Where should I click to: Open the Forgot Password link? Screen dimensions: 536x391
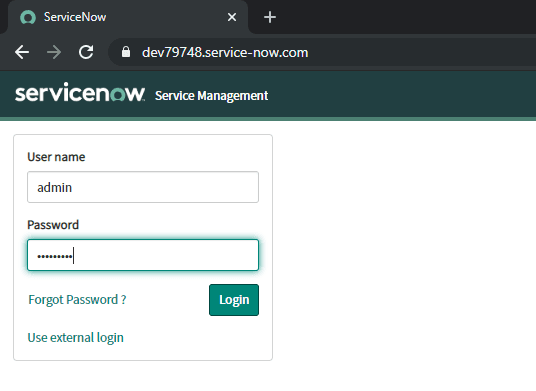[x=77, y=300]
